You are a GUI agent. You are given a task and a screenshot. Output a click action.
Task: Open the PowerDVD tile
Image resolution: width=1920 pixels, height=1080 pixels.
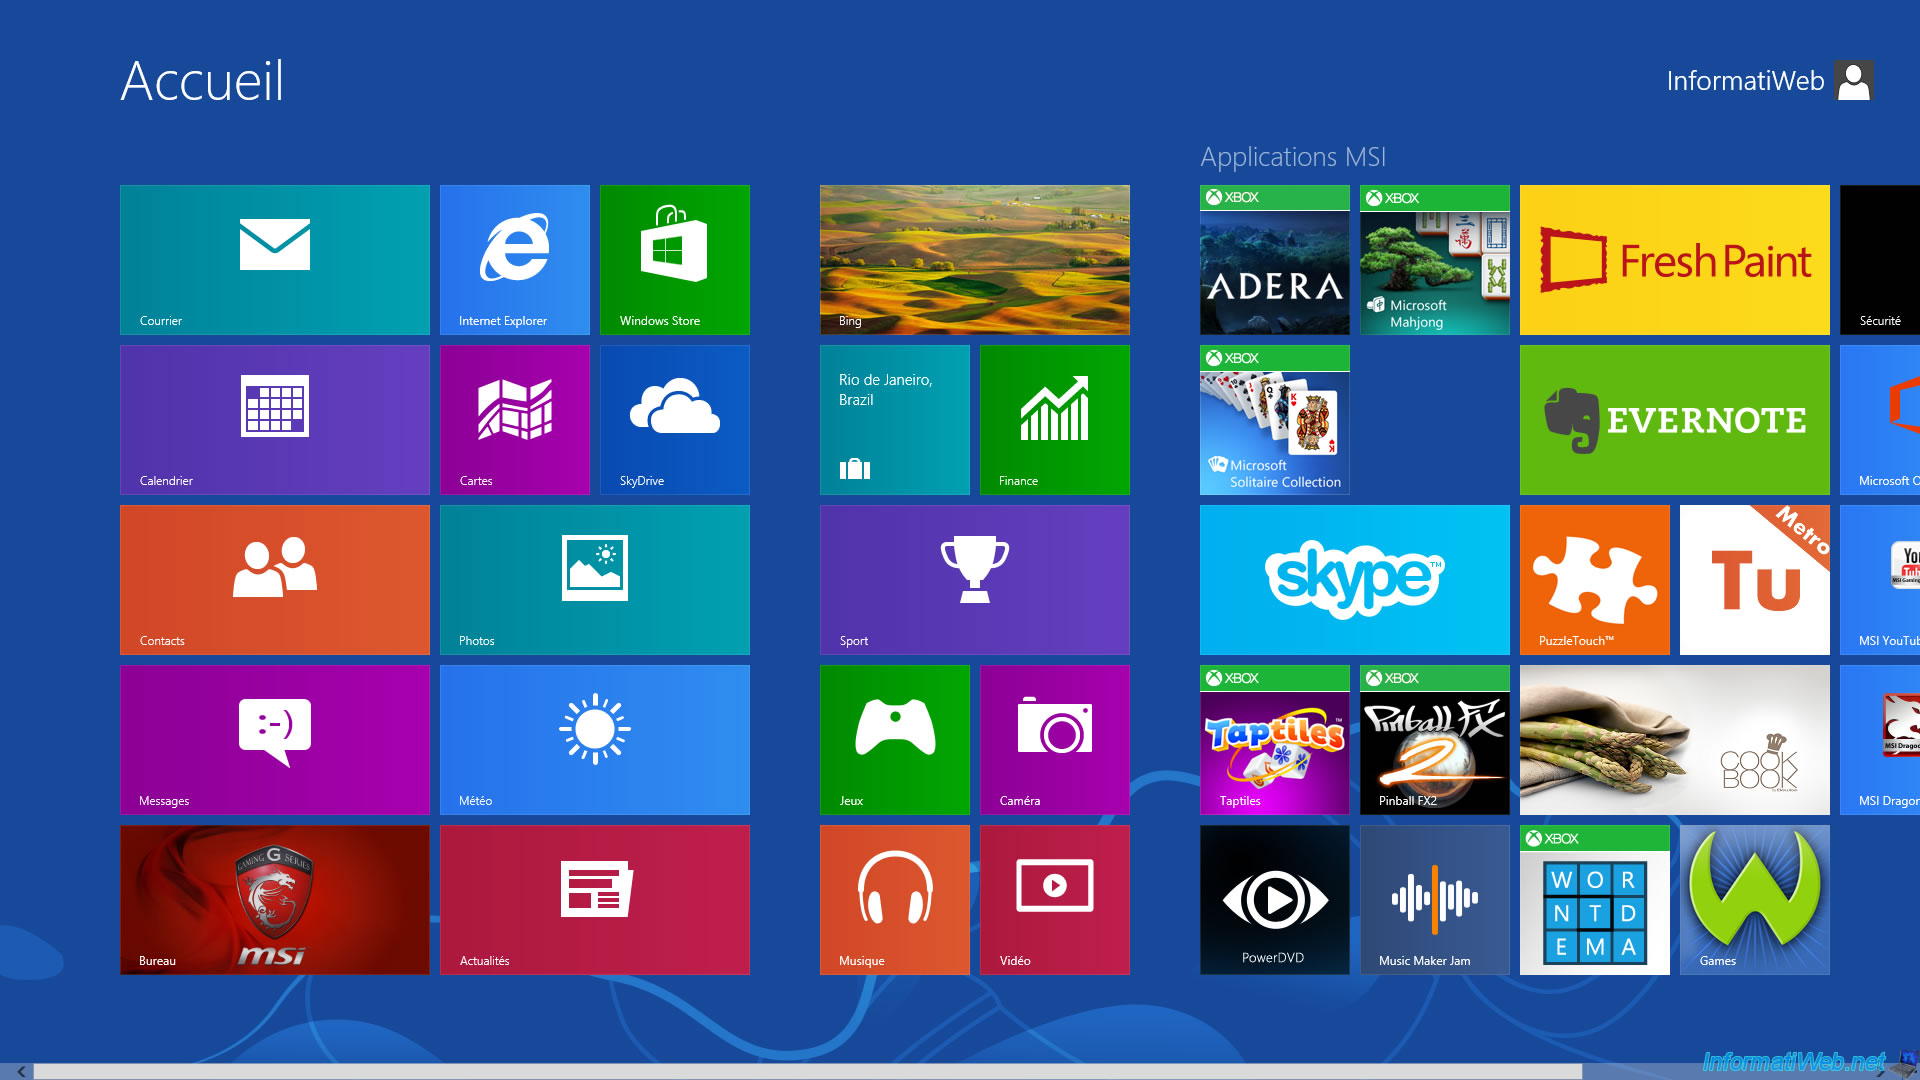pyautogui.click(x=1275, y=900)
